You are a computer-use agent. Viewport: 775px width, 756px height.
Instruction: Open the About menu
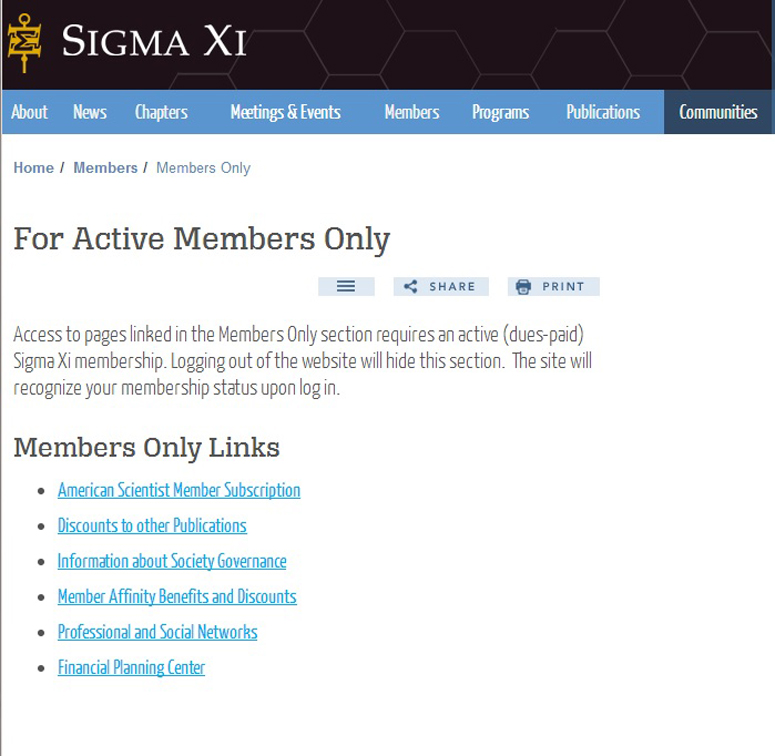tap(29, 112)
